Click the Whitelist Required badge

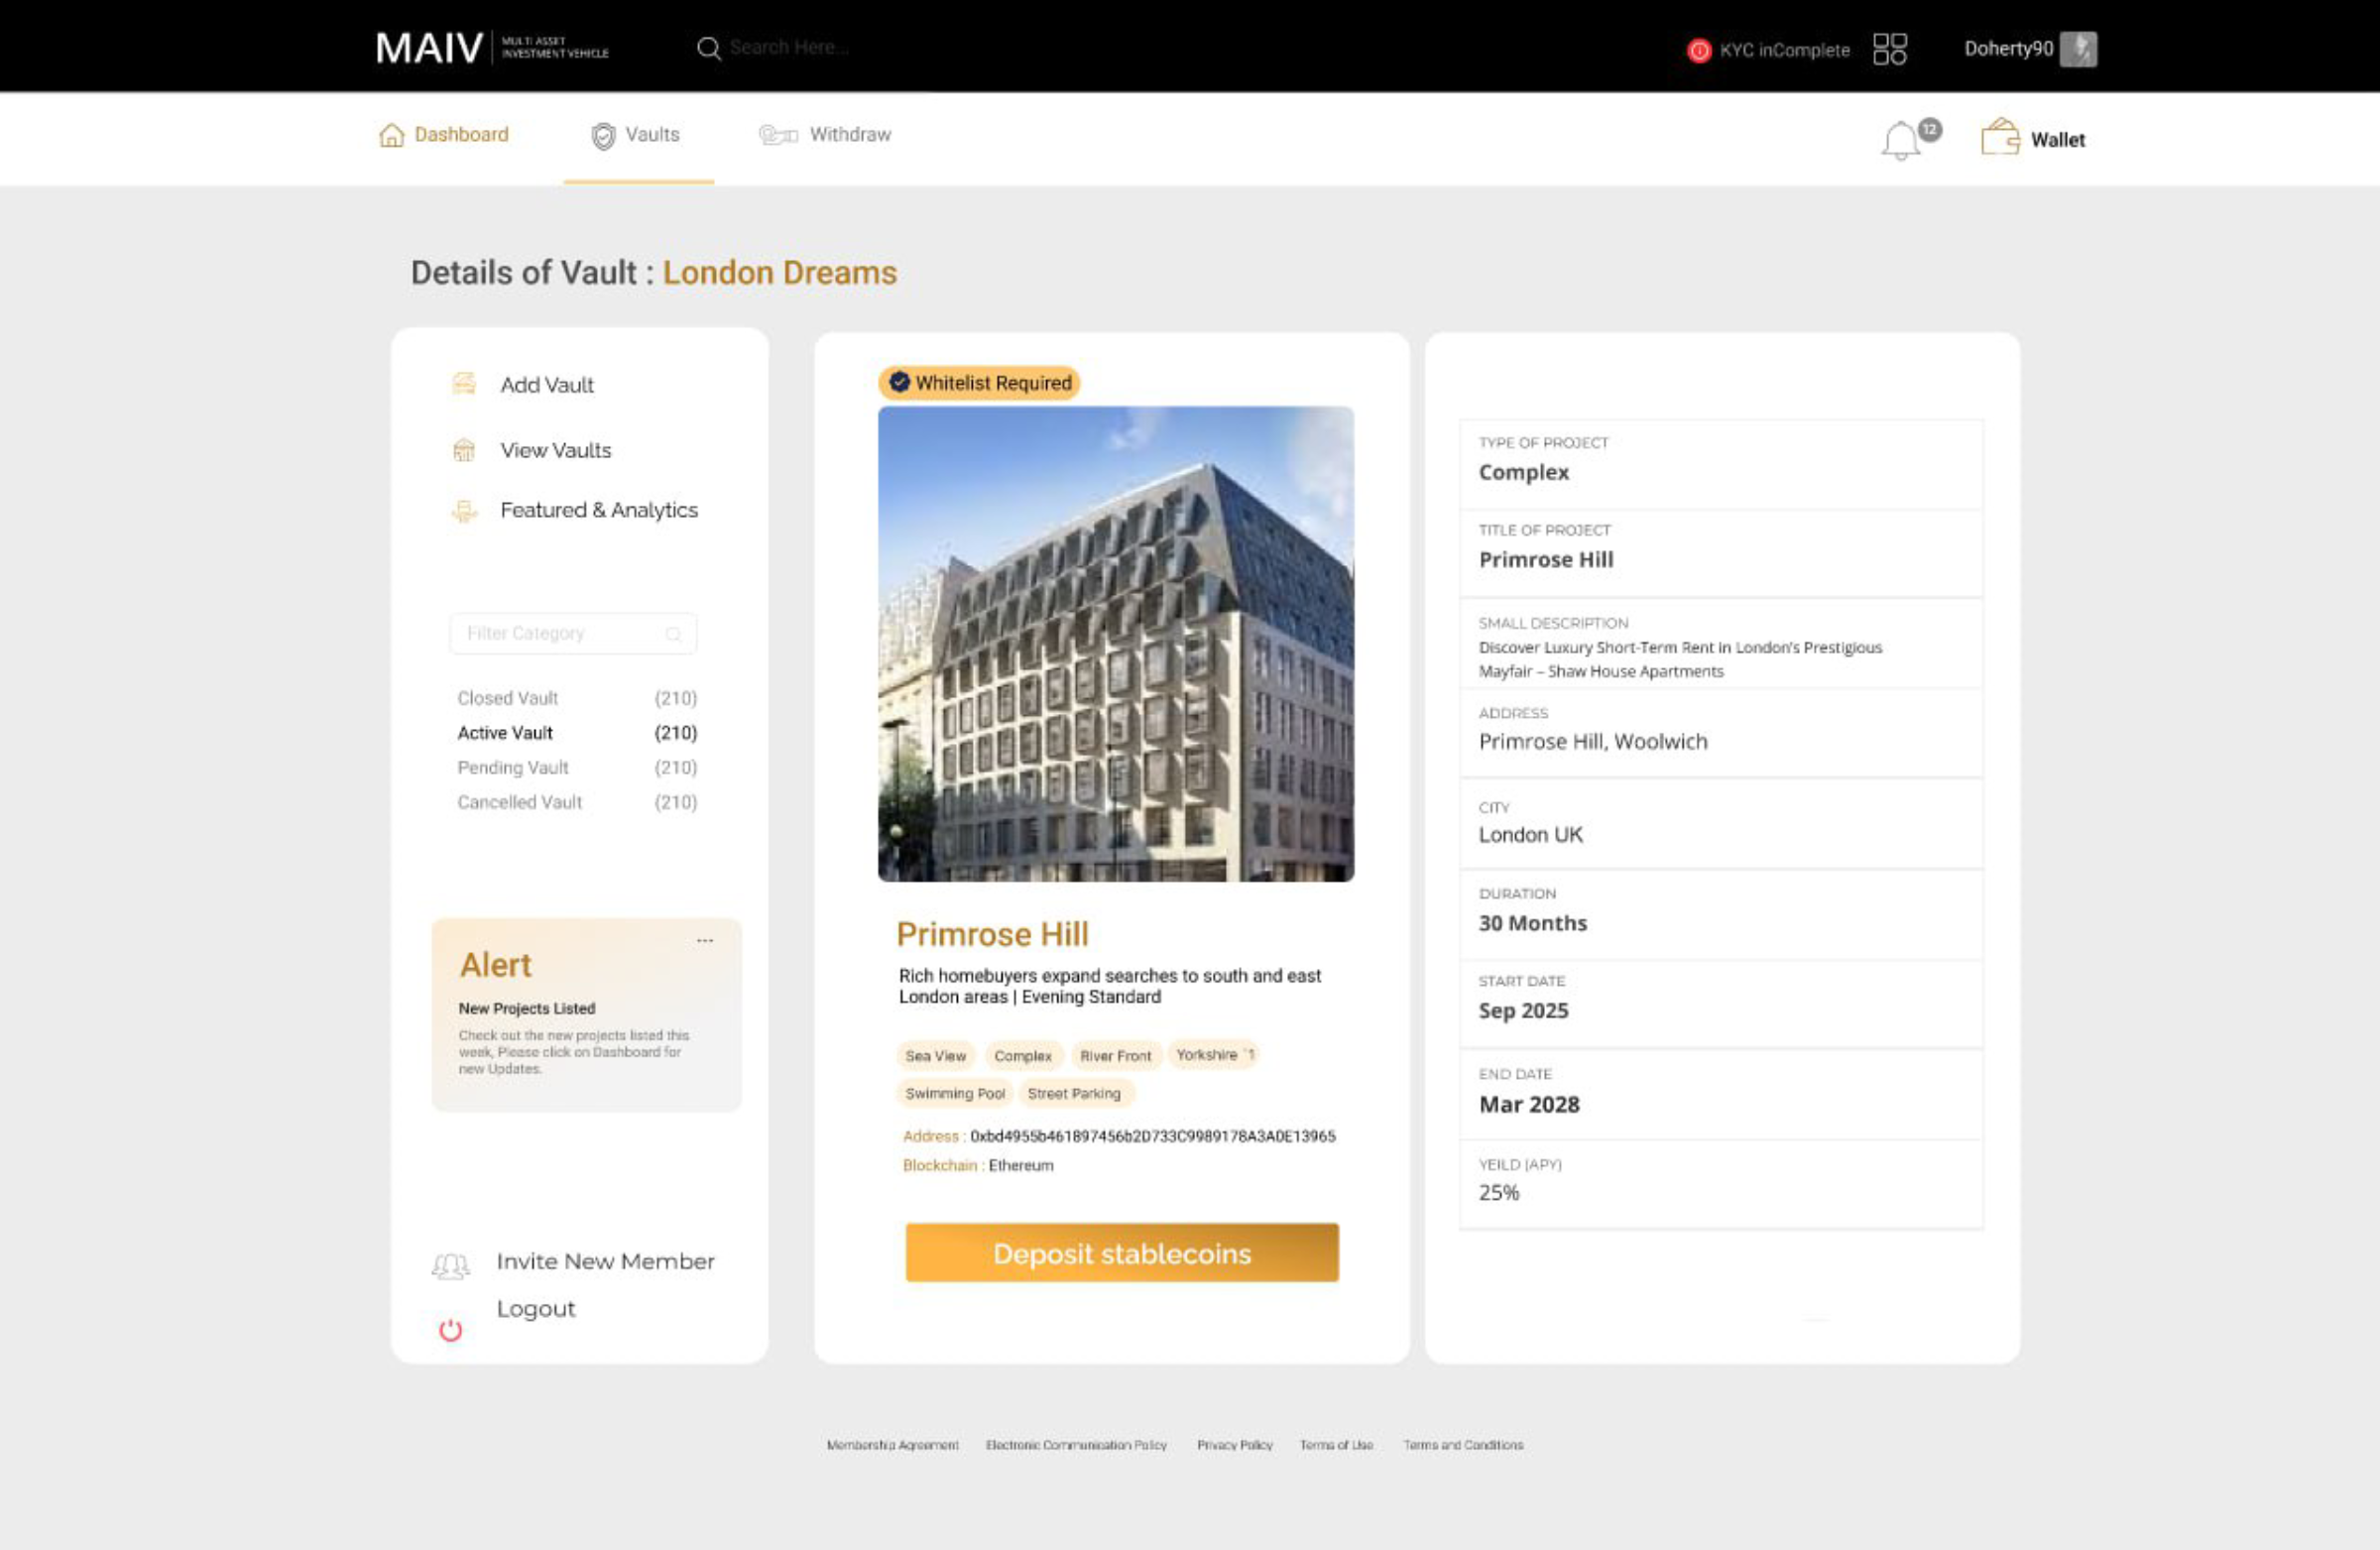click(x=978, y=383)
